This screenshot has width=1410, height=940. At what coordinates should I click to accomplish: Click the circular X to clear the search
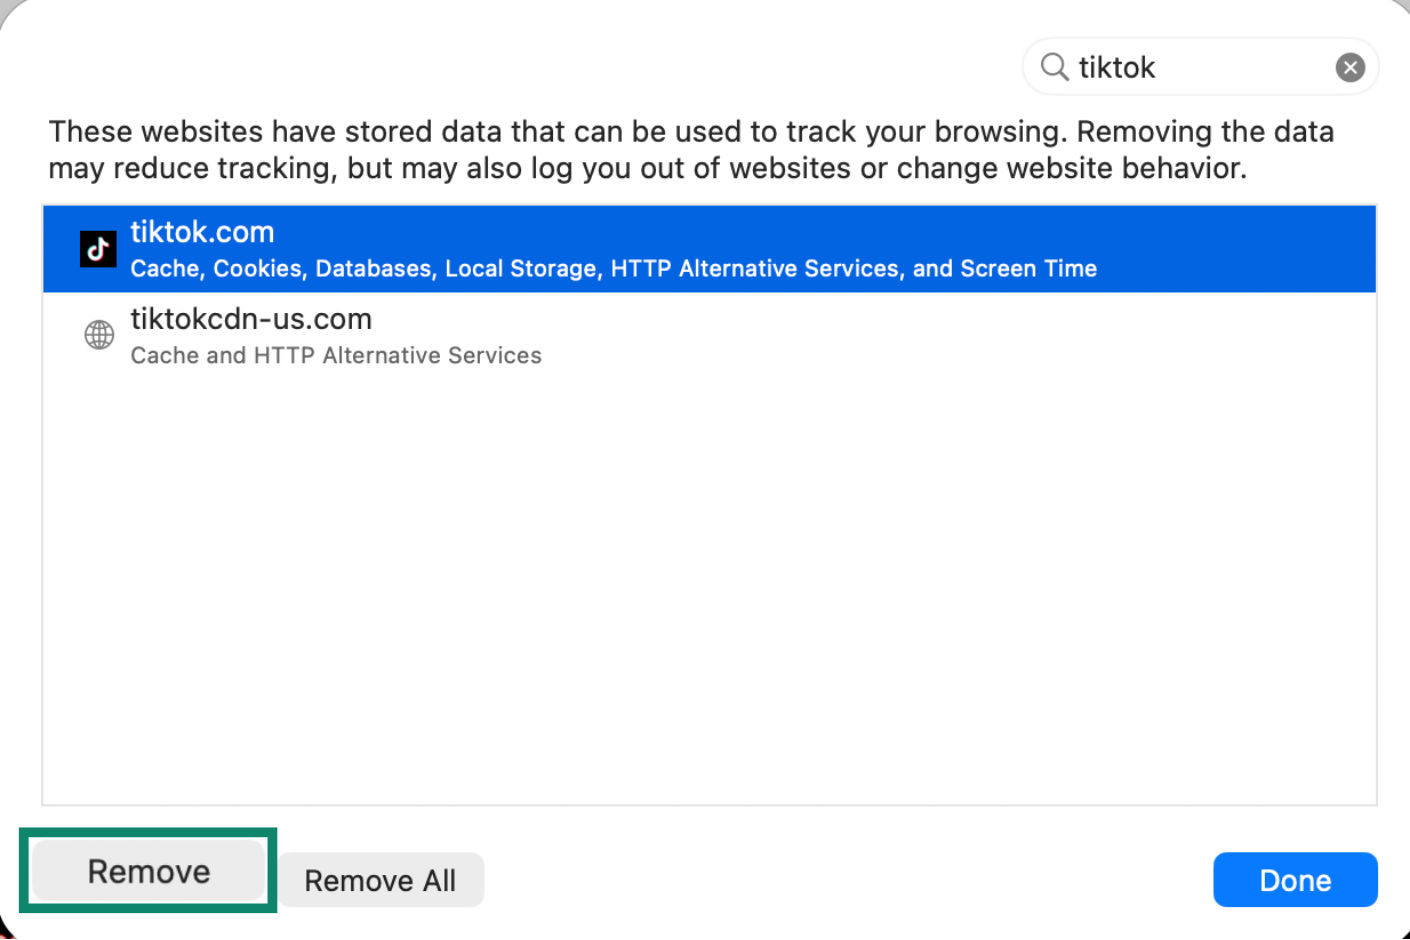[1350, 66]
